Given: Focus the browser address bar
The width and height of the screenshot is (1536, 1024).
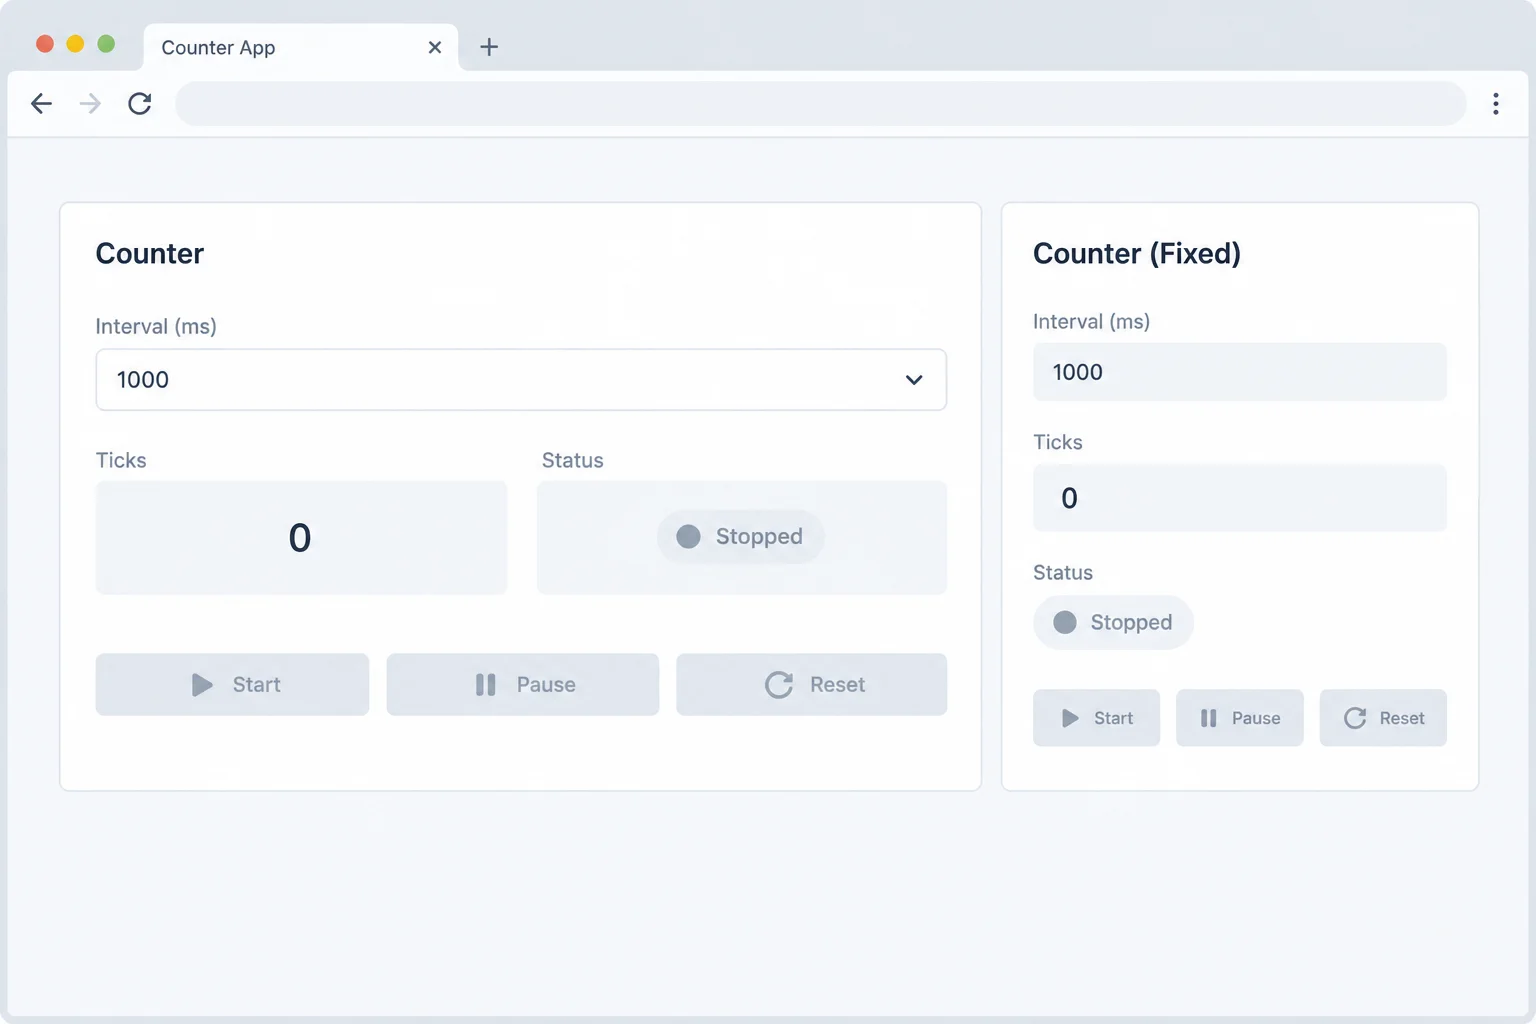Looking at the screenshot, I should coord(821,104).
